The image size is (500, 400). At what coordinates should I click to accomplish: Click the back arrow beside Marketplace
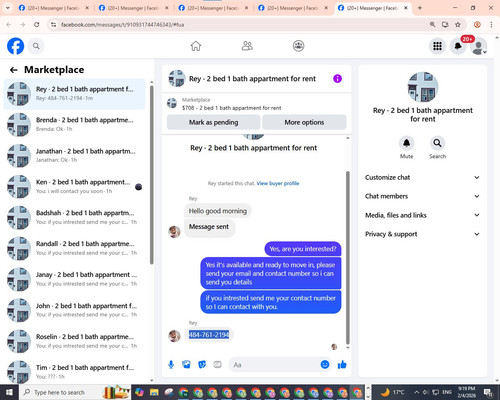pyautogui.click(x=14, y=70)
